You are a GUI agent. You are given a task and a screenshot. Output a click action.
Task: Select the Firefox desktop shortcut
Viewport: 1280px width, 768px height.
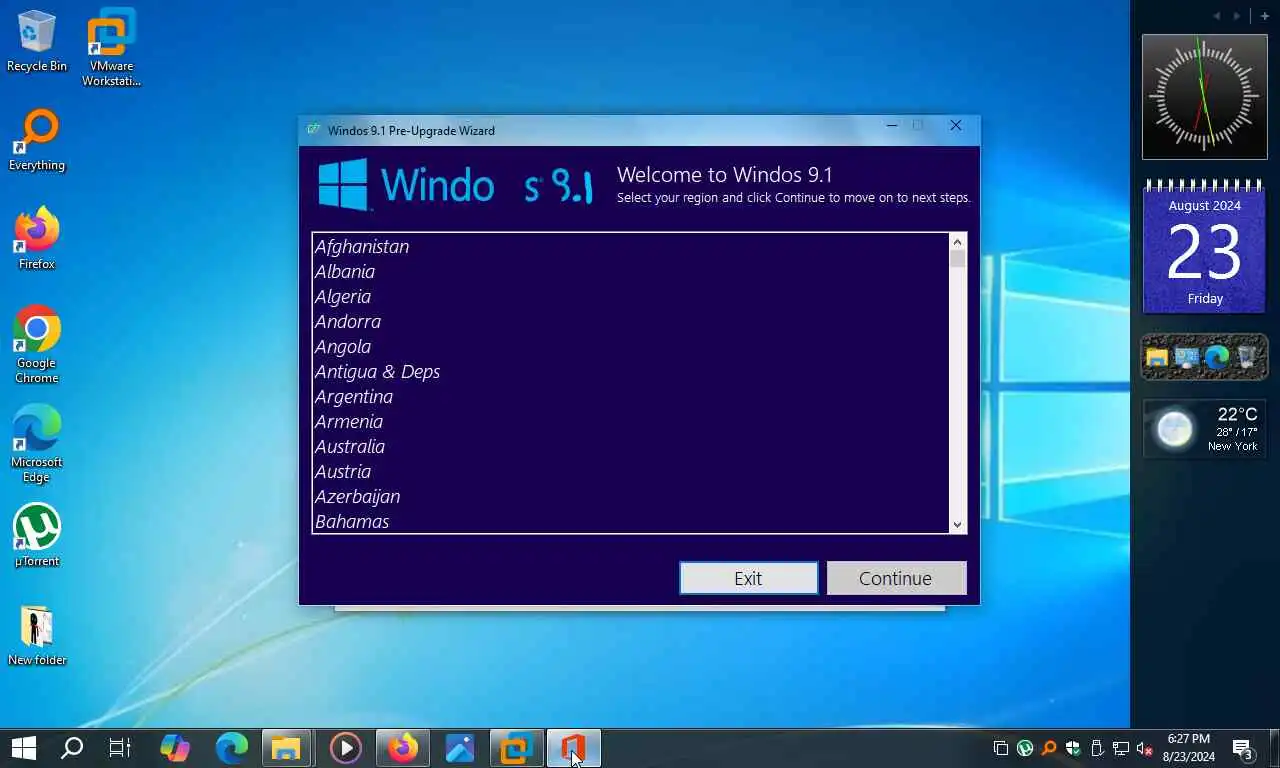pyautogui.click(x=37, y=239)
